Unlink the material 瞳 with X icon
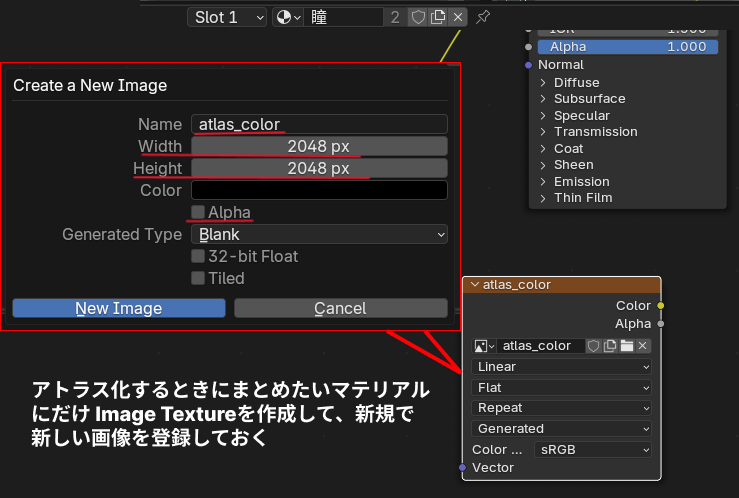The width and height of the screenshot is (739, 498). pyautogui.click(x=457, y=17)
